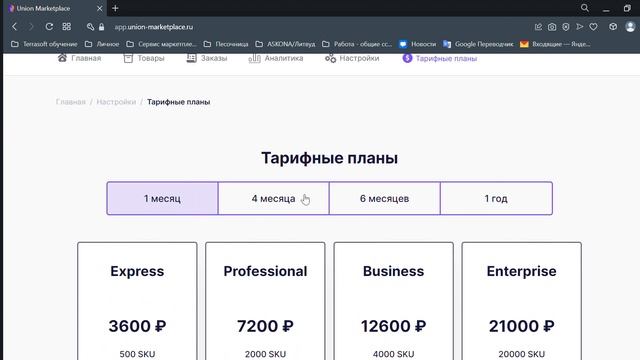
Task: Click the share page icon in the toolbar
Action: click(x=538, y=27)
